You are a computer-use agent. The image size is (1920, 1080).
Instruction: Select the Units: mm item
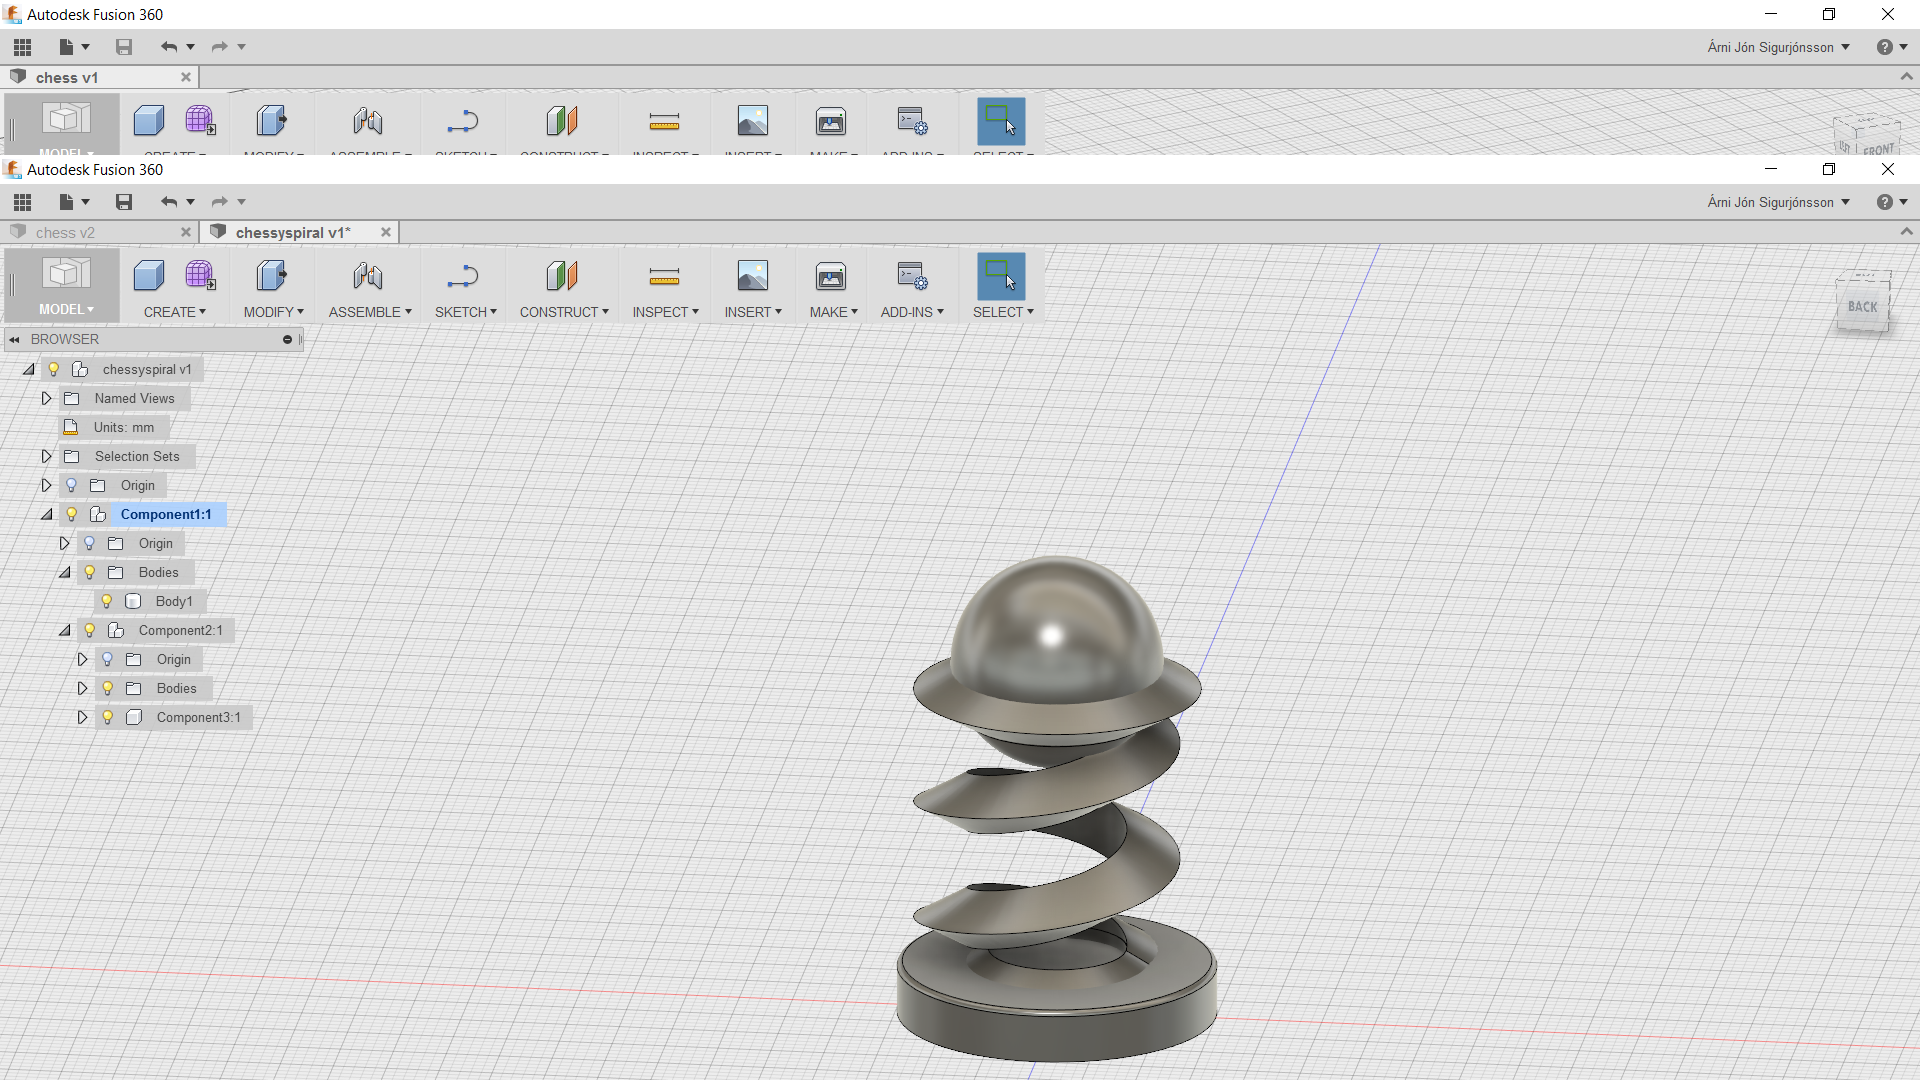coord(124,427)
